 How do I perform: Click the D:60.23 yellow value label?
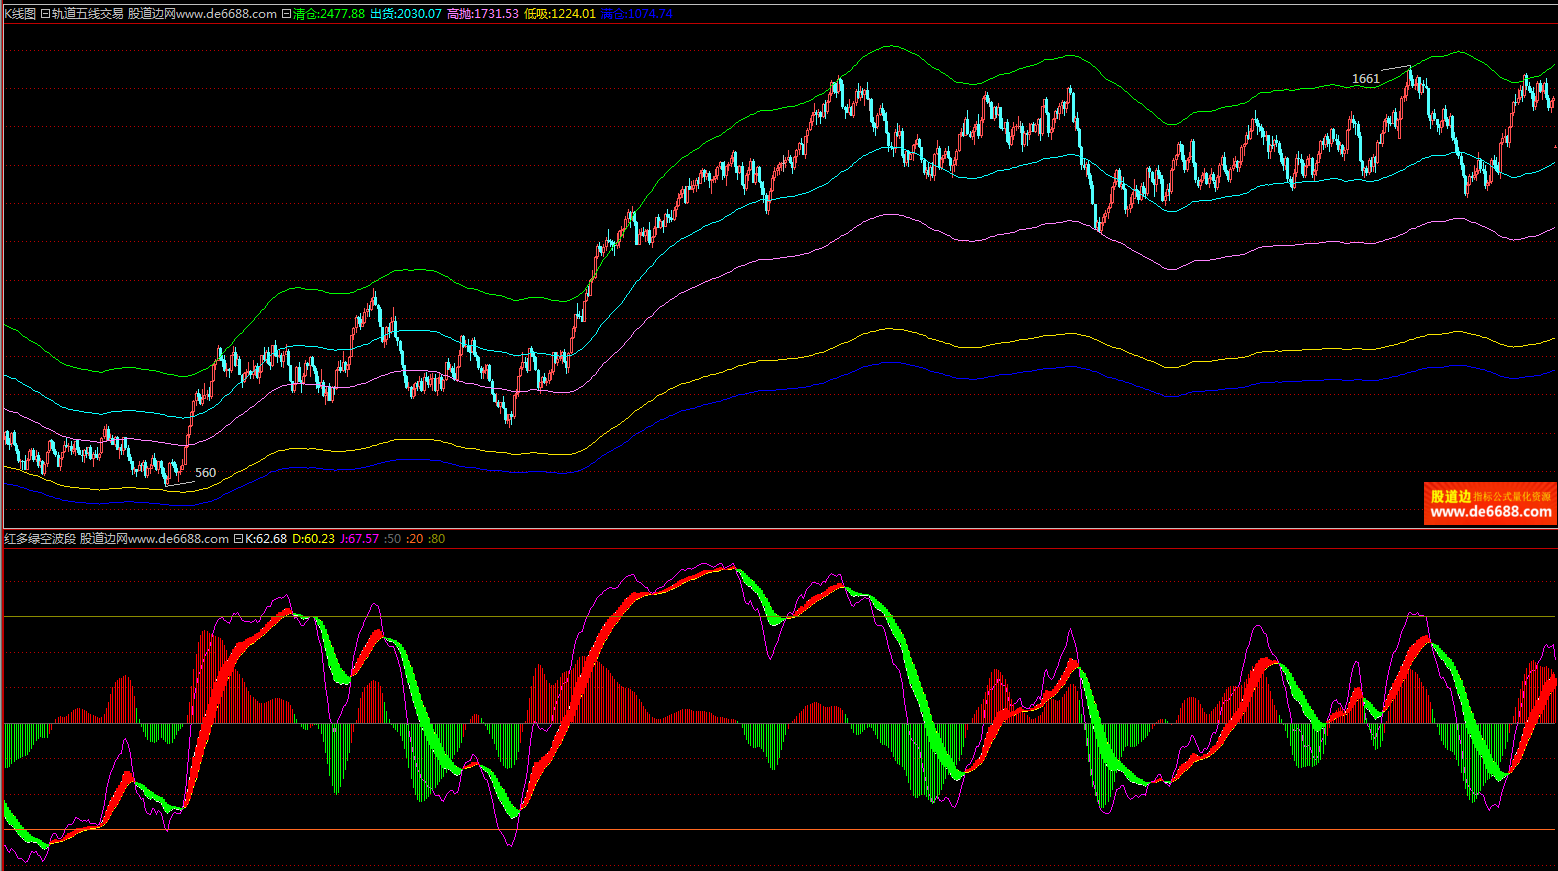pos(313,539)
